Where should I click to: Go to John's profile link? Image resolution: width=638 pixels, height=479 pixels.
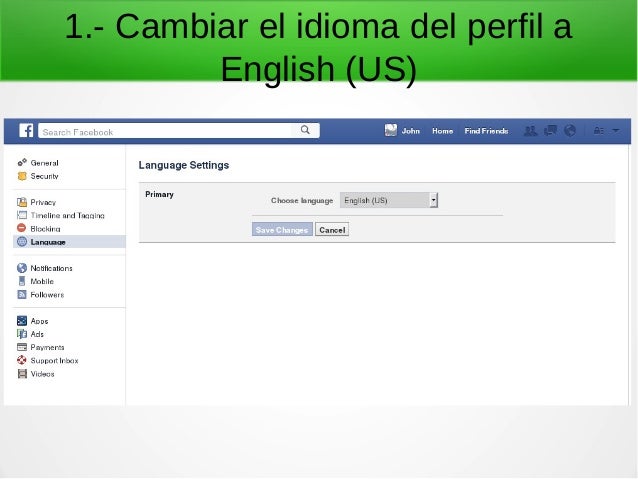coord(411,131)
